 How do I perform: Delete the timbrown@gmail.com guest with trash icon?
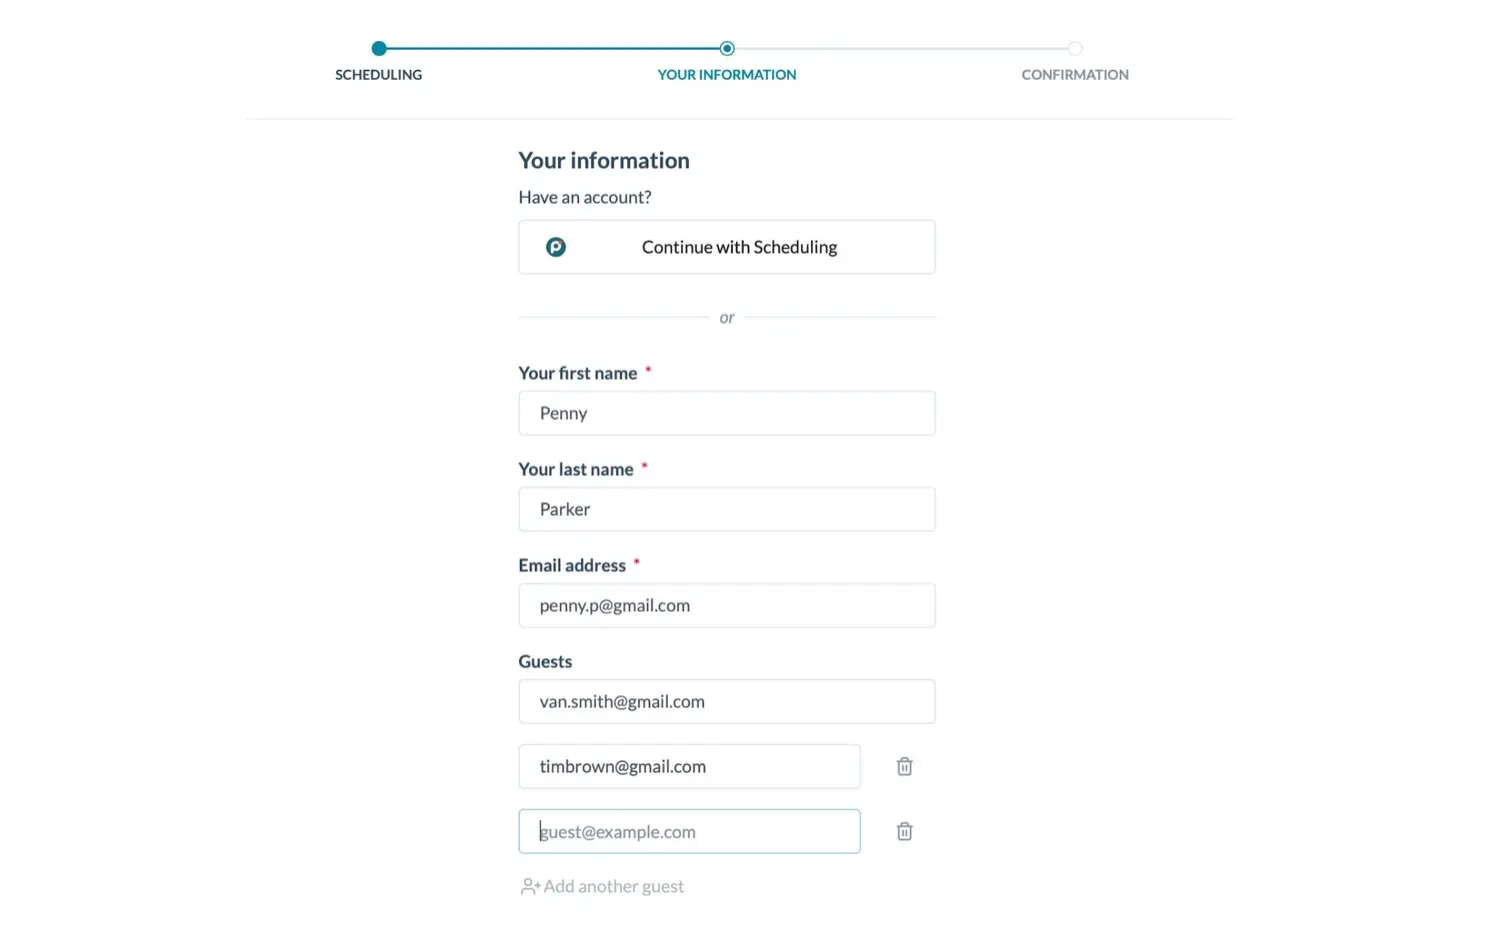(904, 766)
